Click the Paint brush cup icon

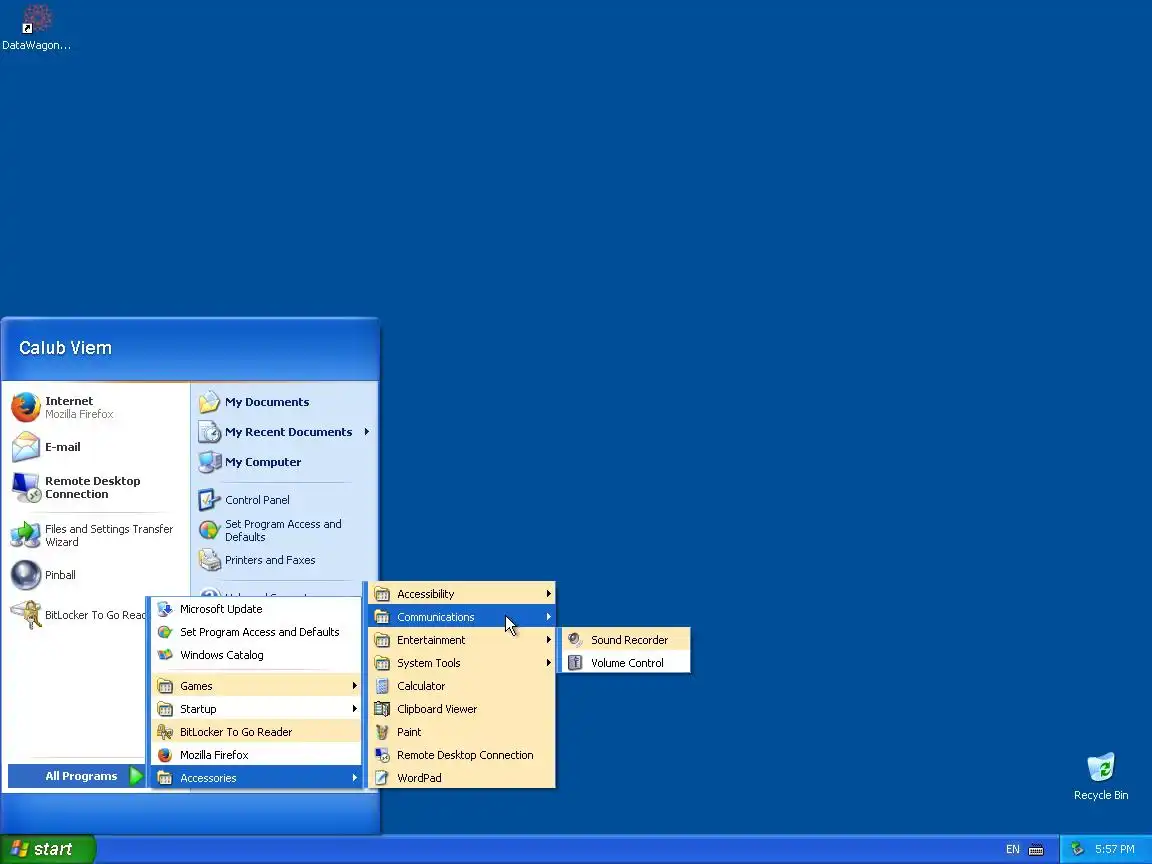point(382,732)
